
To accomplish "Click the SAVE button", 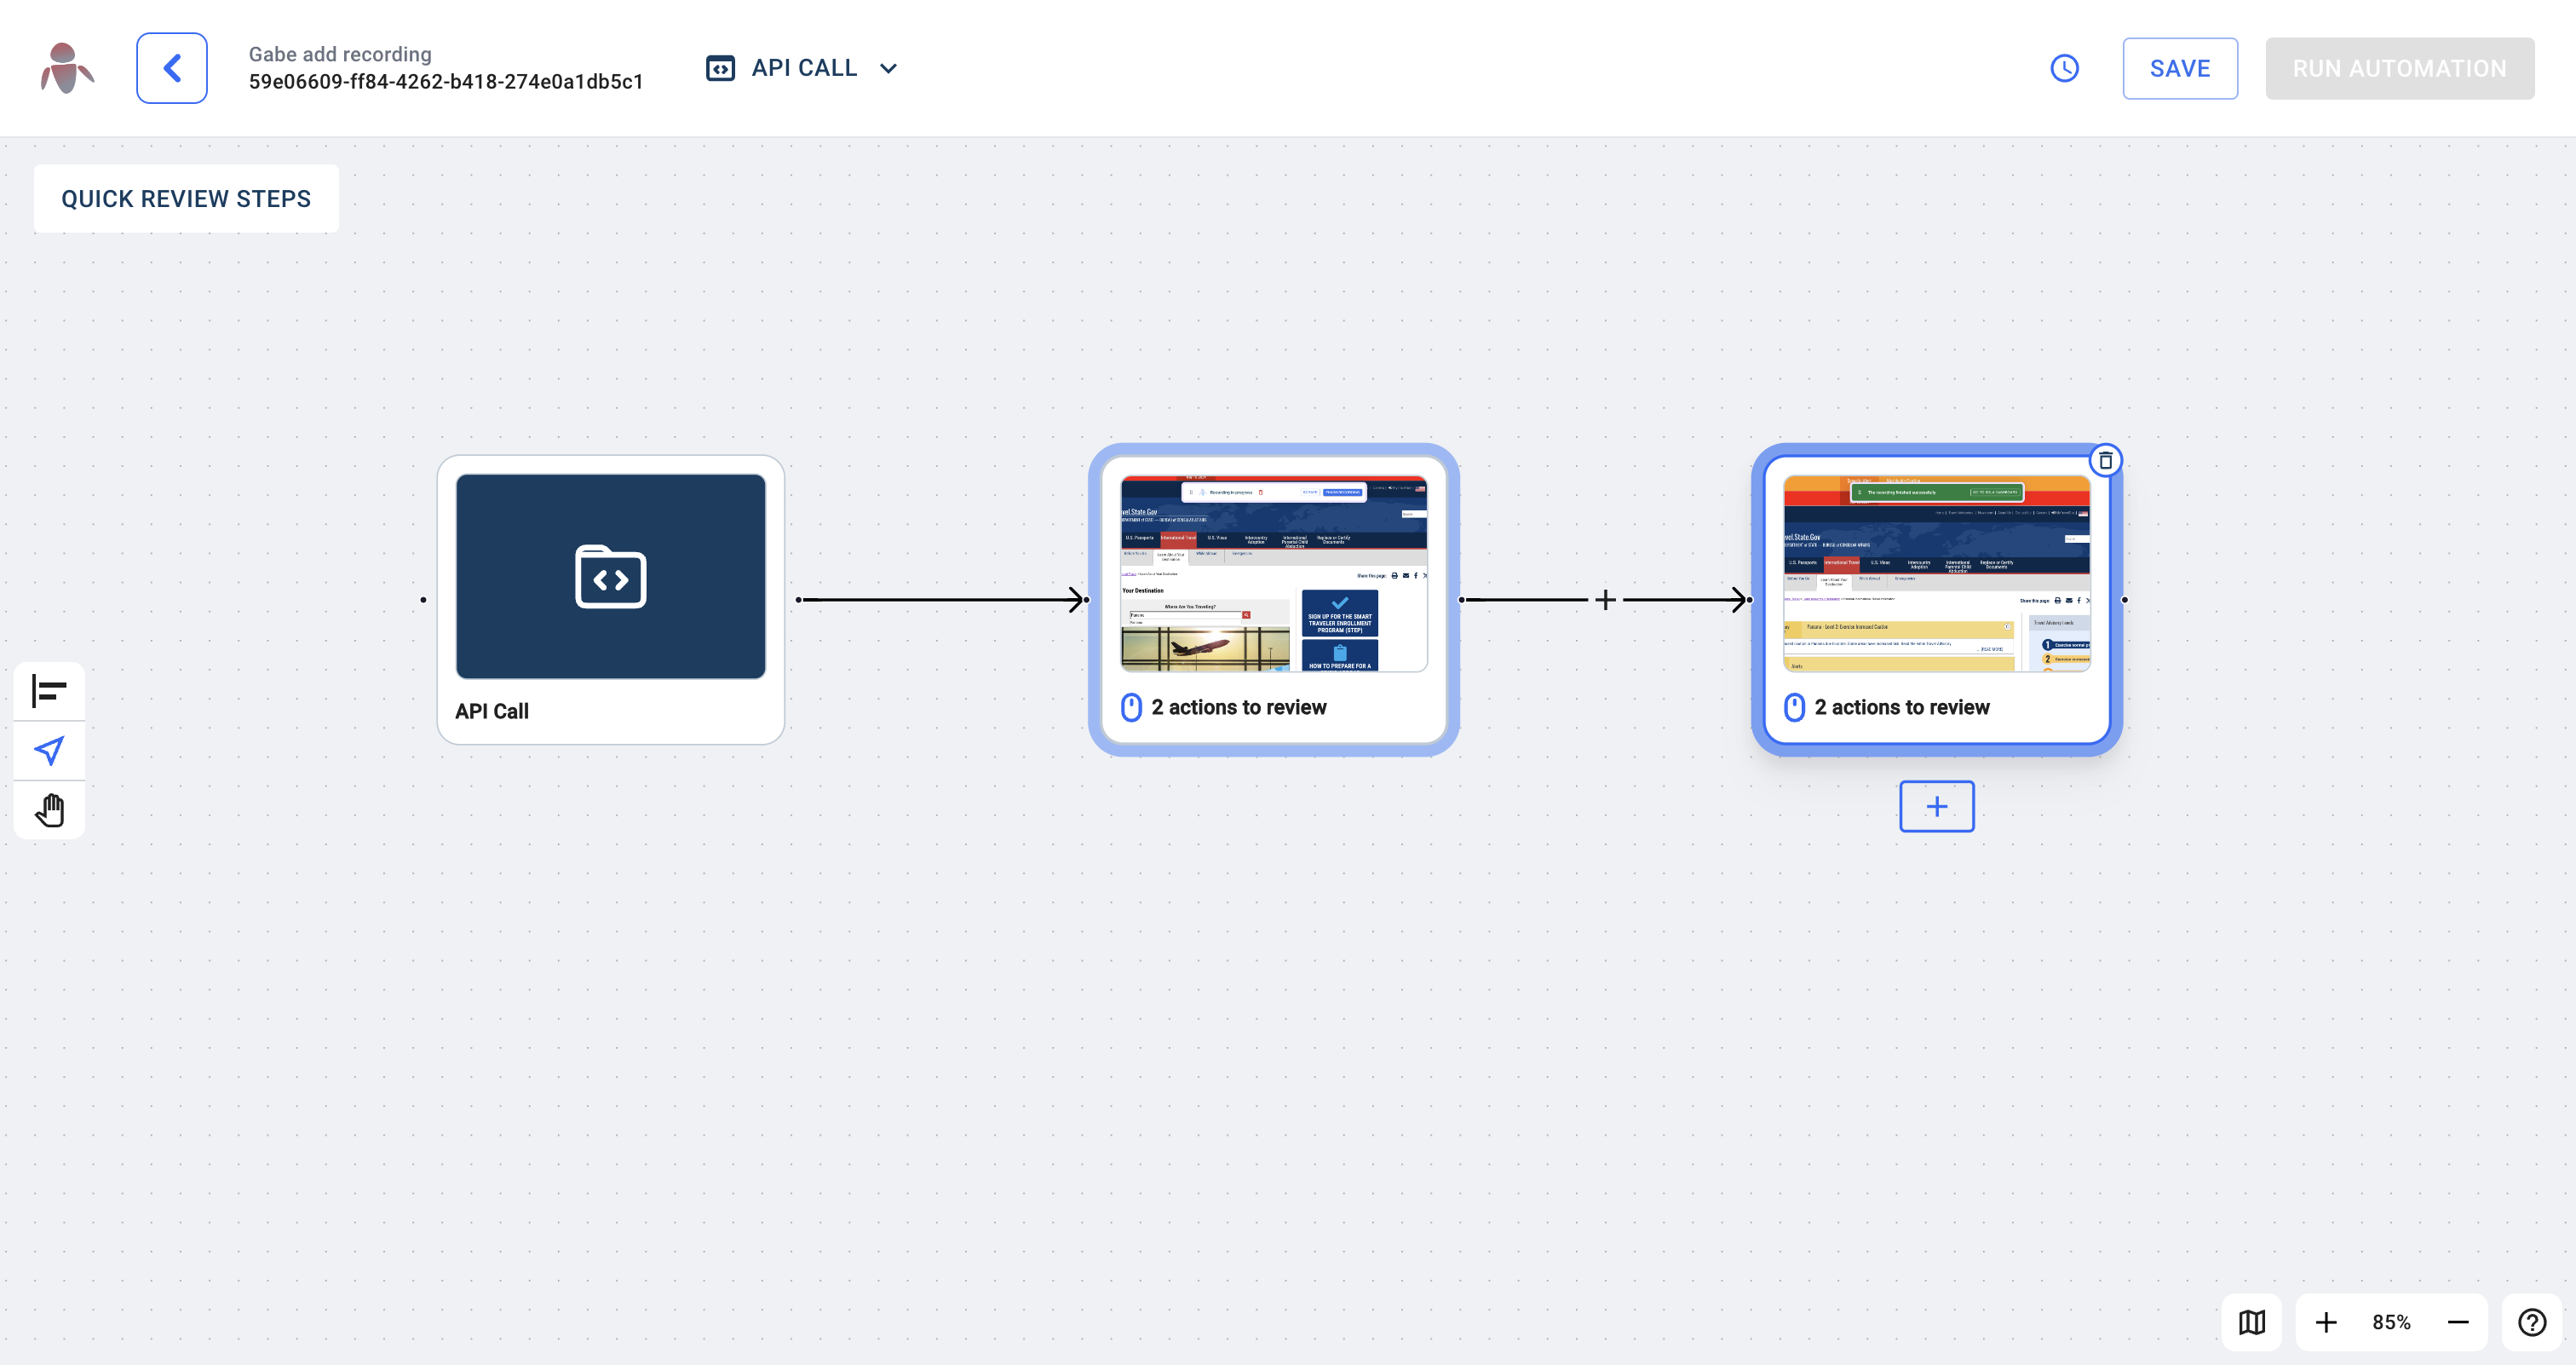I will [2179, 68].
